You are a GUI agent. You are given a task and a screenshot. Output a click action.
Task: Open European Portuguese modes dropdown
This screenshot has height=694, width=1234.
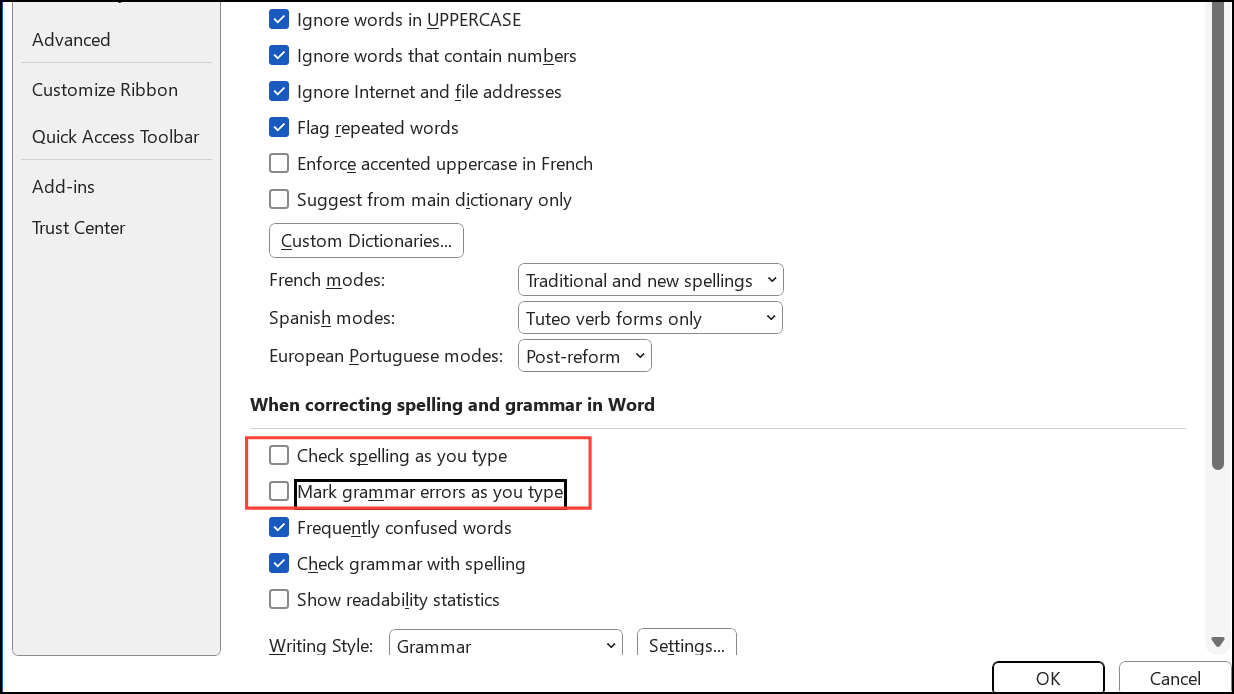coord(585,356)
